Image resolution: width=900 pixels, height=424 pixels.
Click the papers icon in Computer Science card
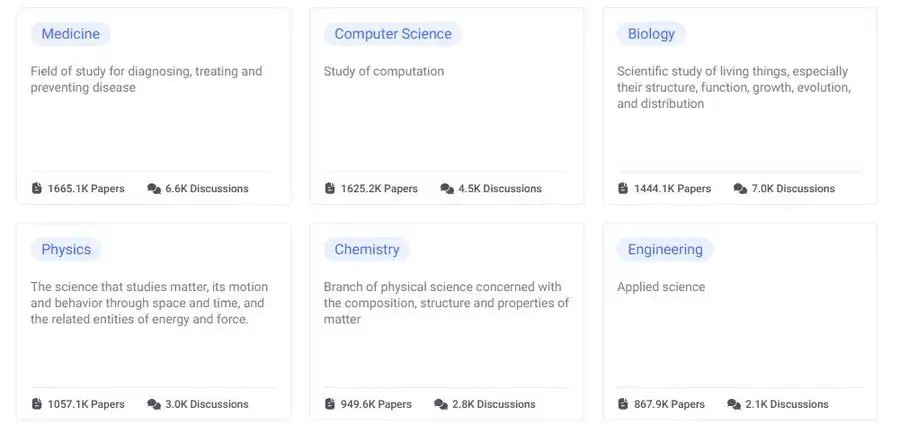coord(330,188)
